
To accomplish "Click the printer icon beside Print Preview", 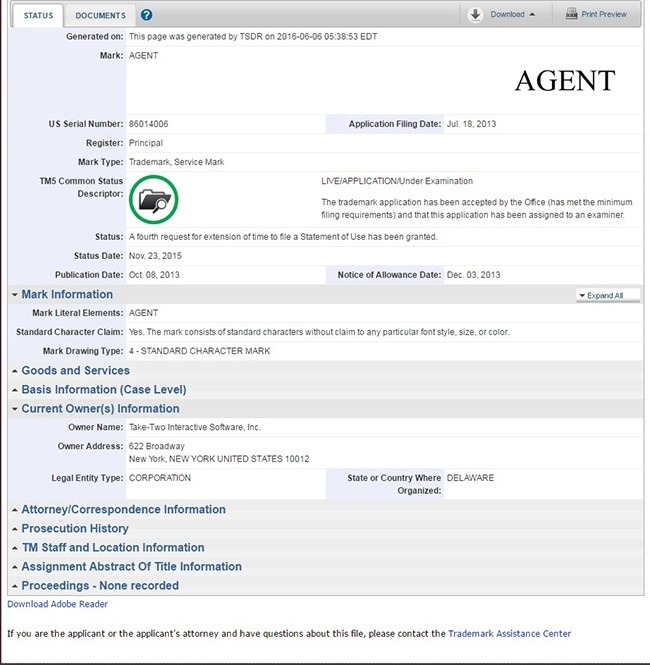I will point(572,14).
